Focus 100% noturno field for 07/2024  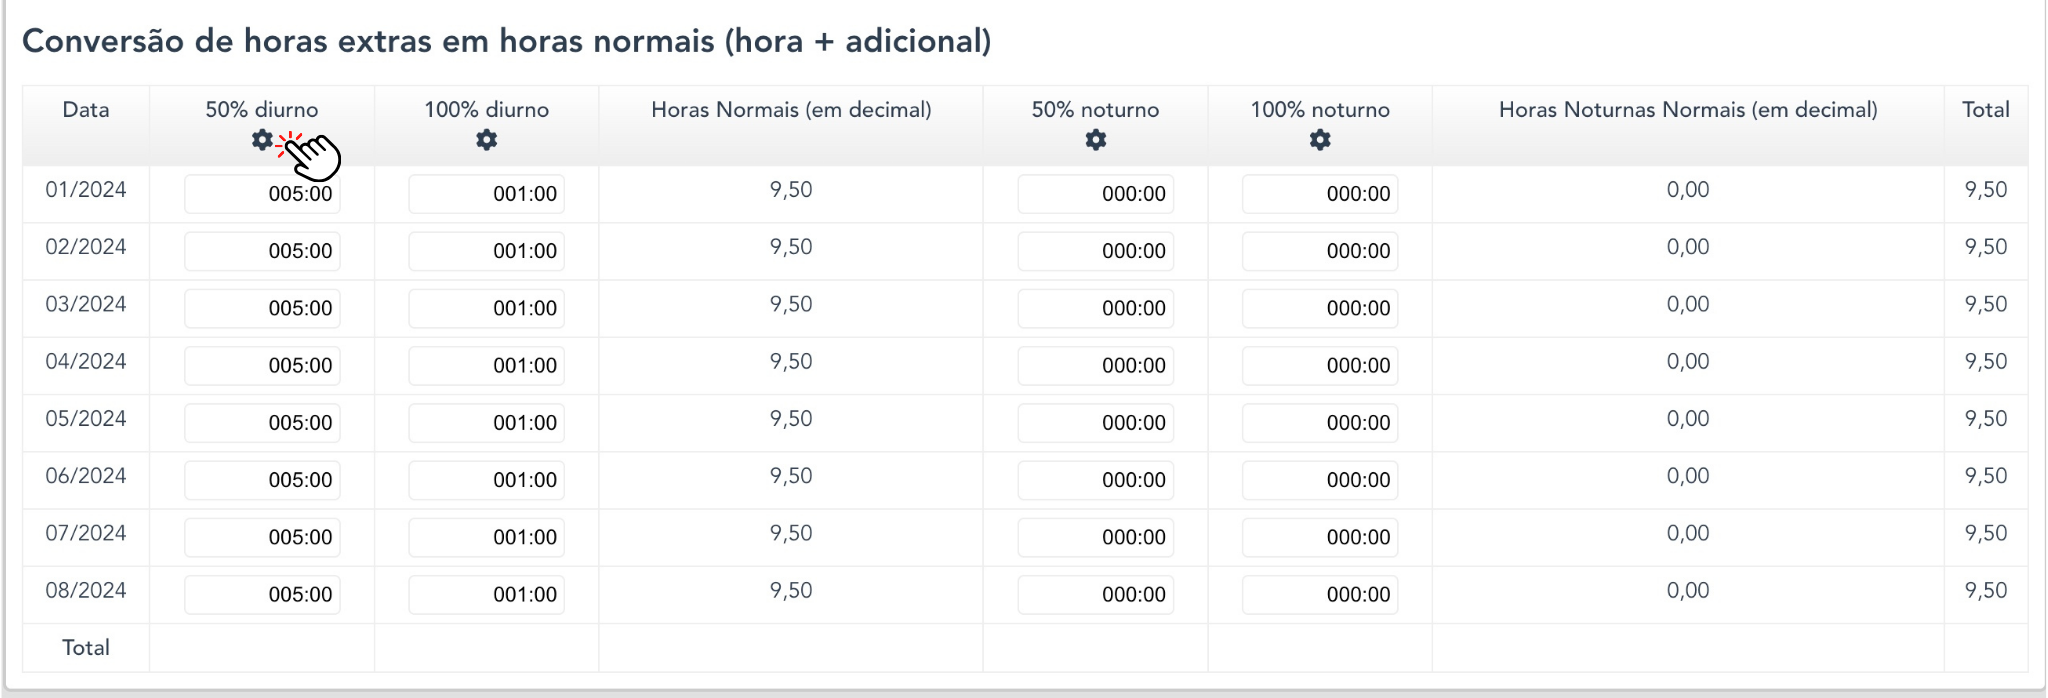(x=1320, y=537)
